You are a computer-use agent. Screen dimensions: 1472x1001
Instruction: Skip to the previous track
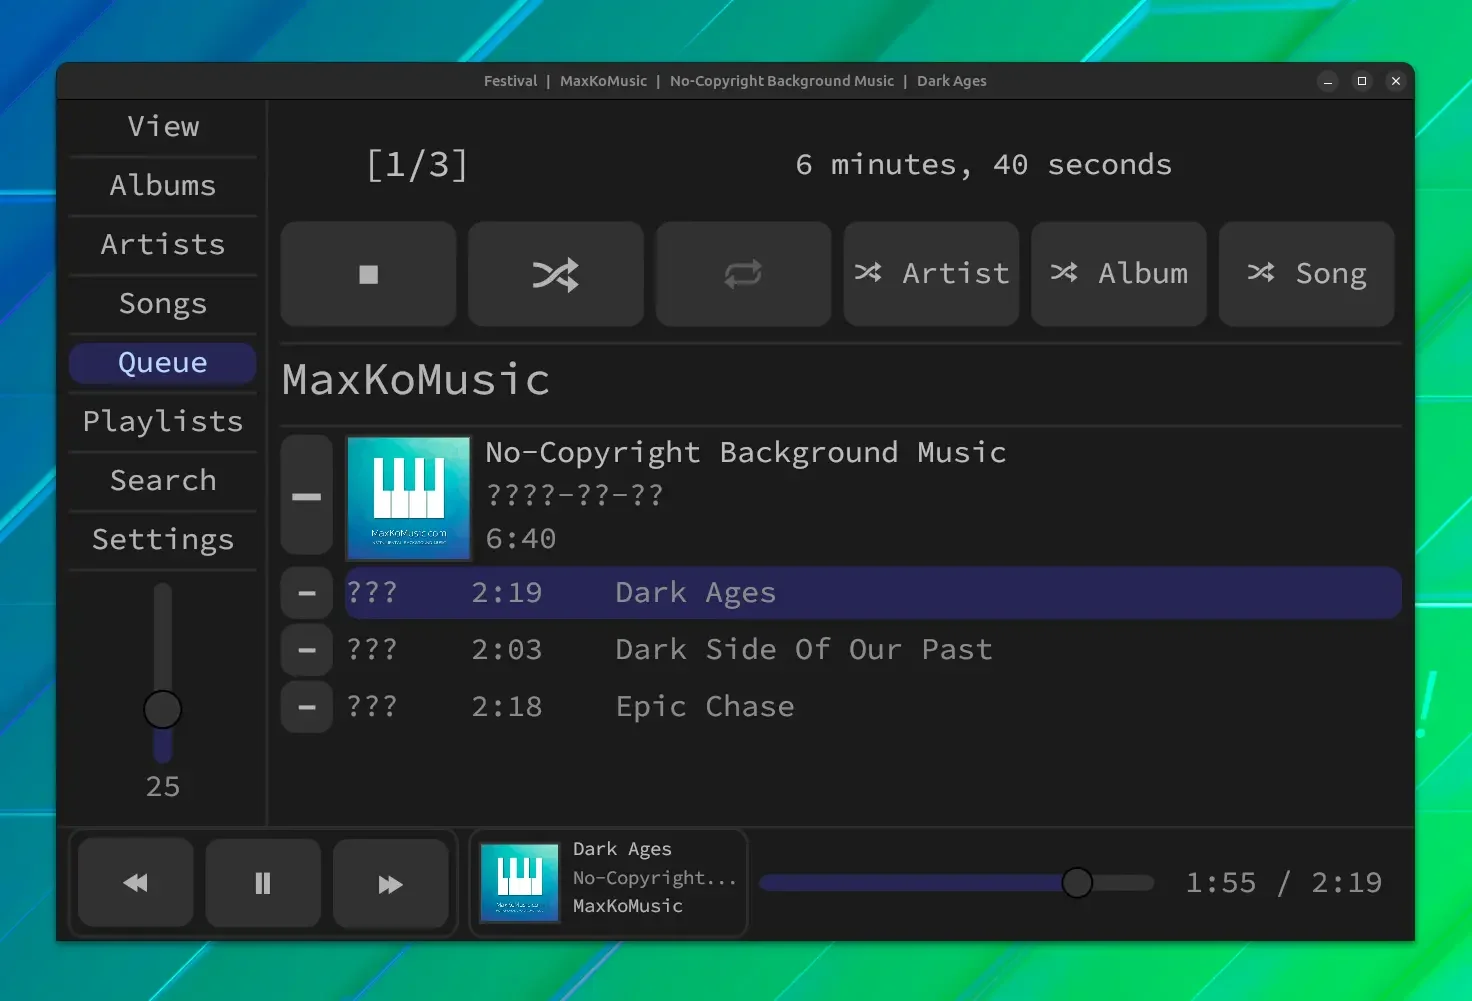click(x=135, y=883)
